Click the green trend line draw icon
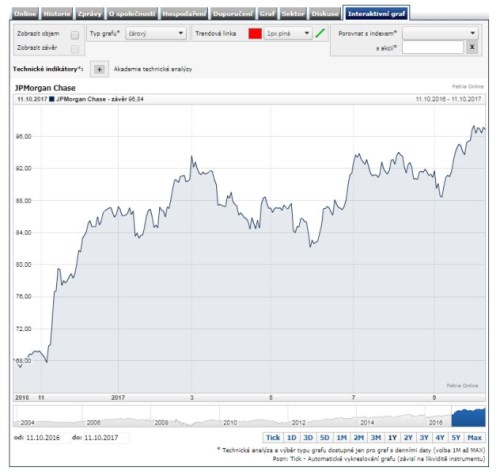 [320, 33]
